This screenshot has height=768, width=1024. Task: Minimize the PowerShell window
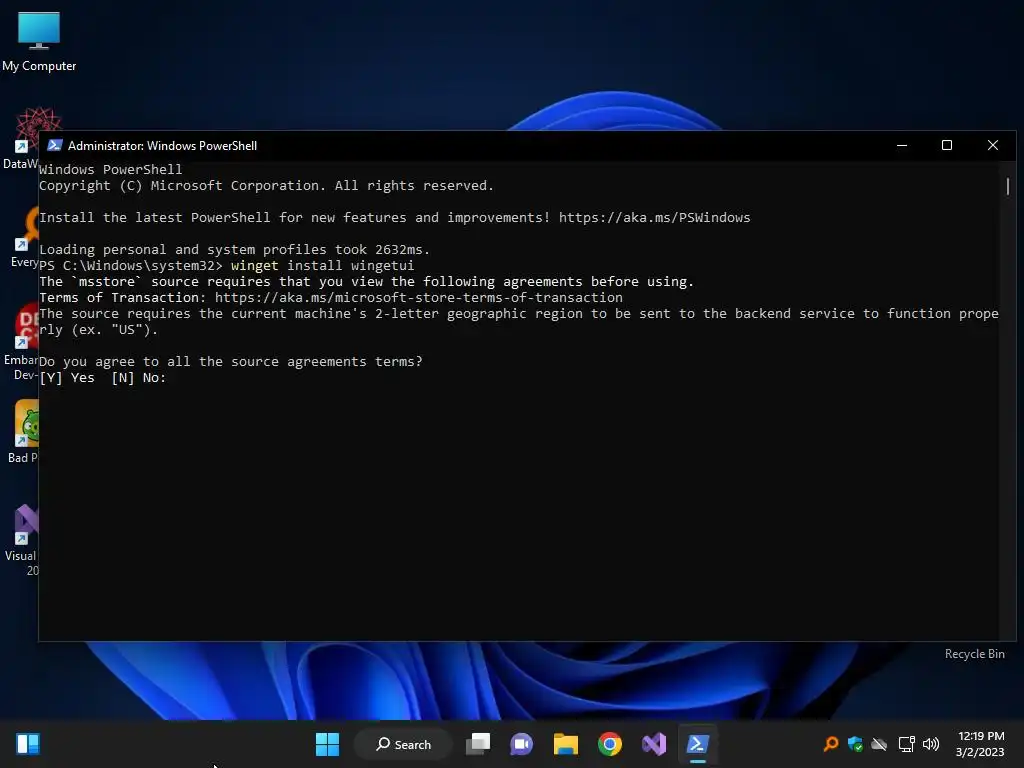tap(902, 145)
